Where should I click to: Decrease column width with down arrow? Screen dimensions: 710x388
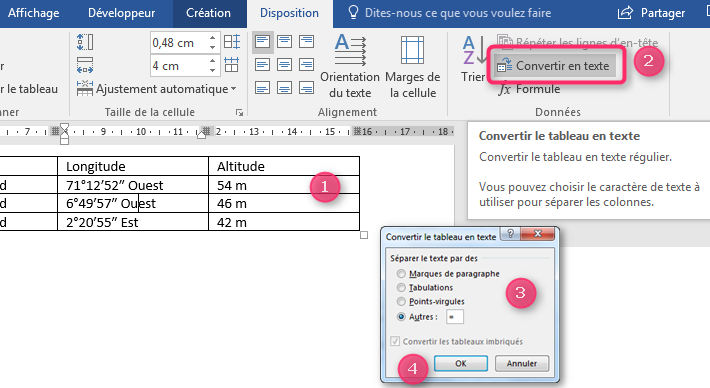coord(213,70)
